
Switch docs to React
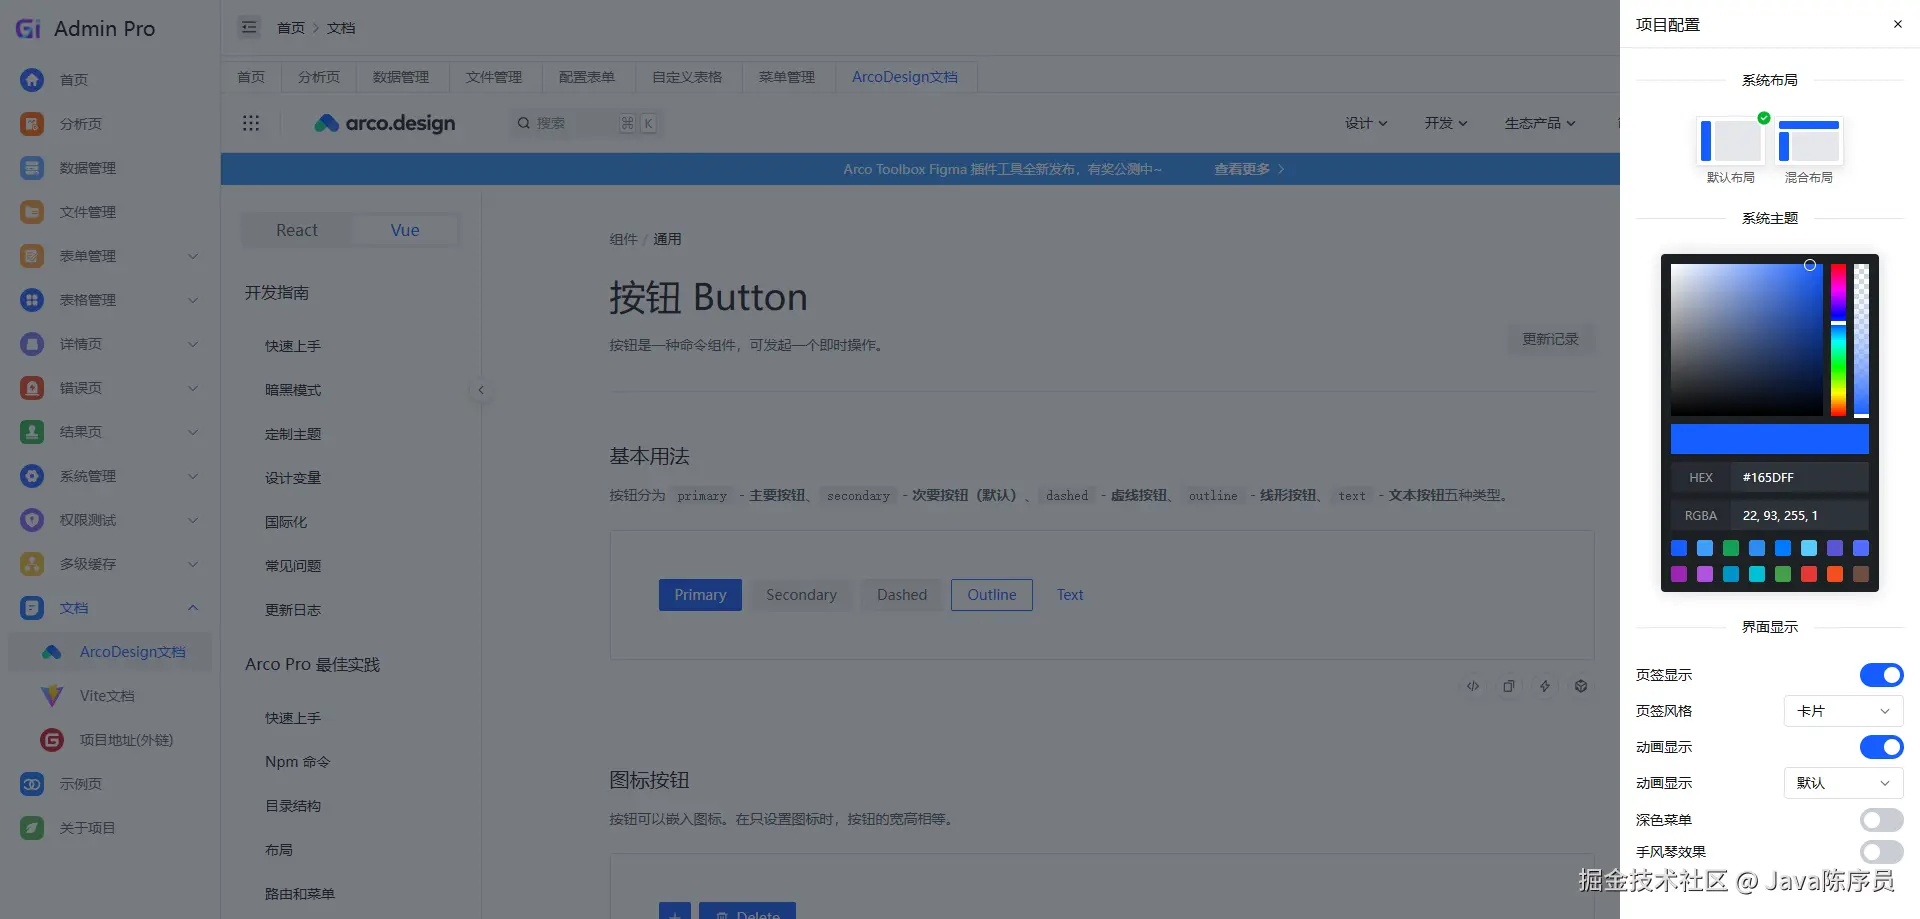(x=297, y=230)
